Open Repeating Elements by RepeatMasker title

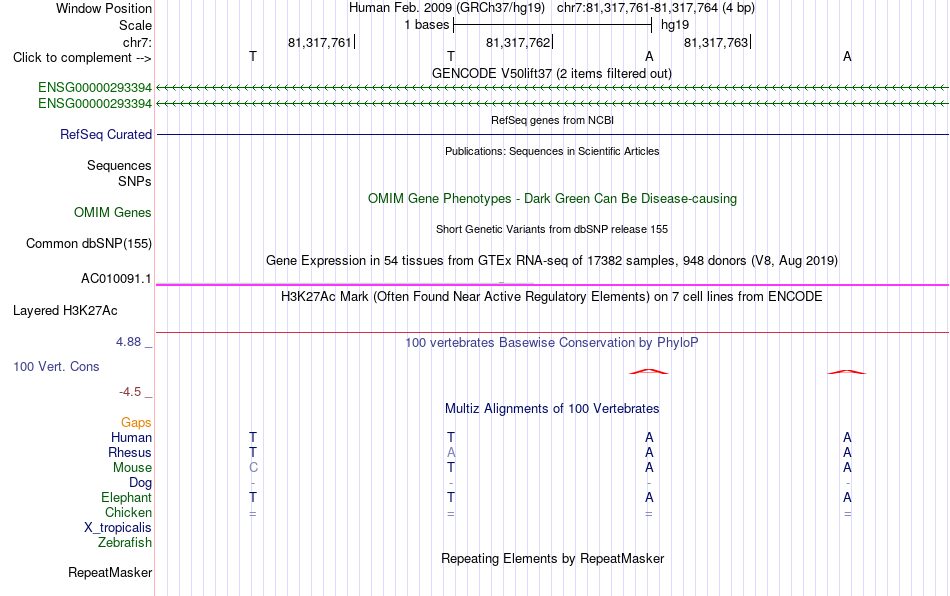552,559
